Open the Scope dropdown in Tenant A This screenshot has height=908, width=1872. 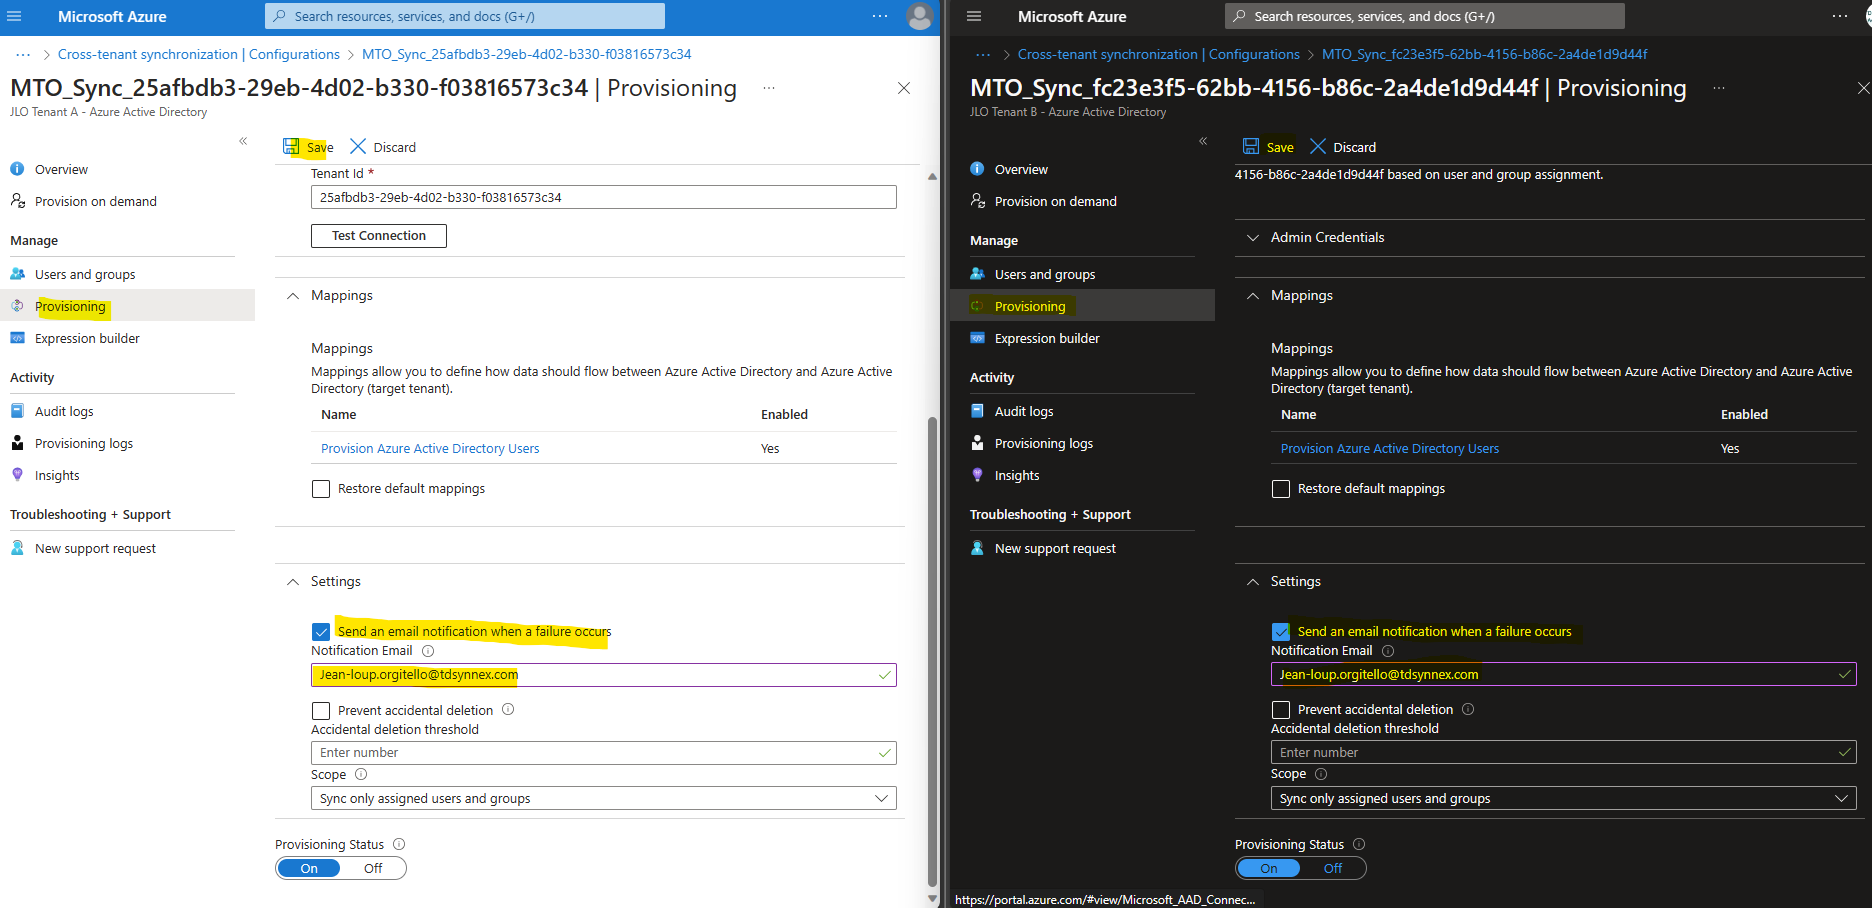tap(604, 798)
